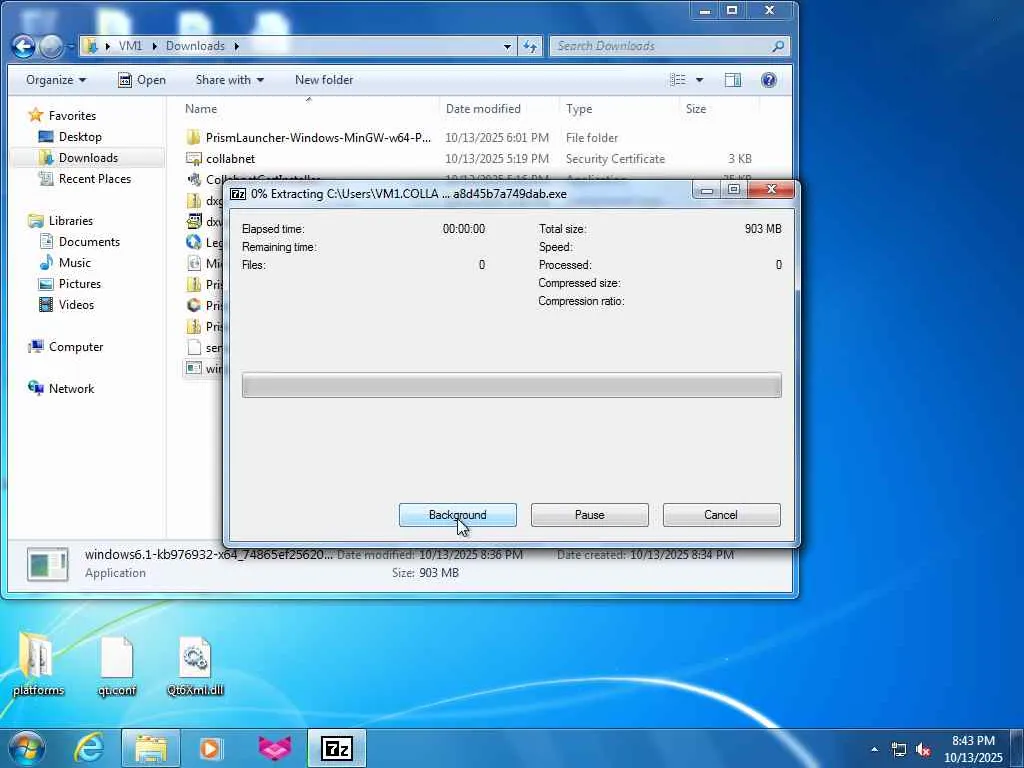The image size is (1024, 768).
Task: Select the platforms folder on desktop
Action: tap(38, 665)
